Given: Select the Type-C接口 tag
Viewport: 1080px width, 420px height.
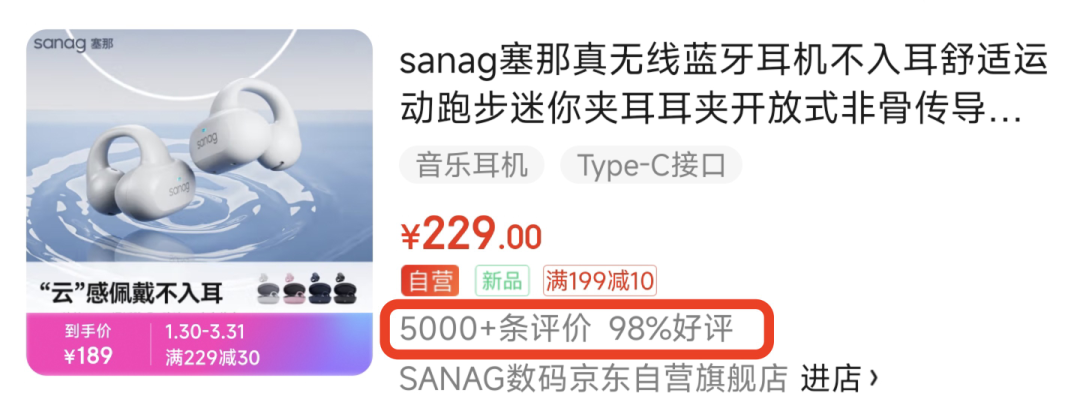Looking at the screenshot, I should coord(651,165).
